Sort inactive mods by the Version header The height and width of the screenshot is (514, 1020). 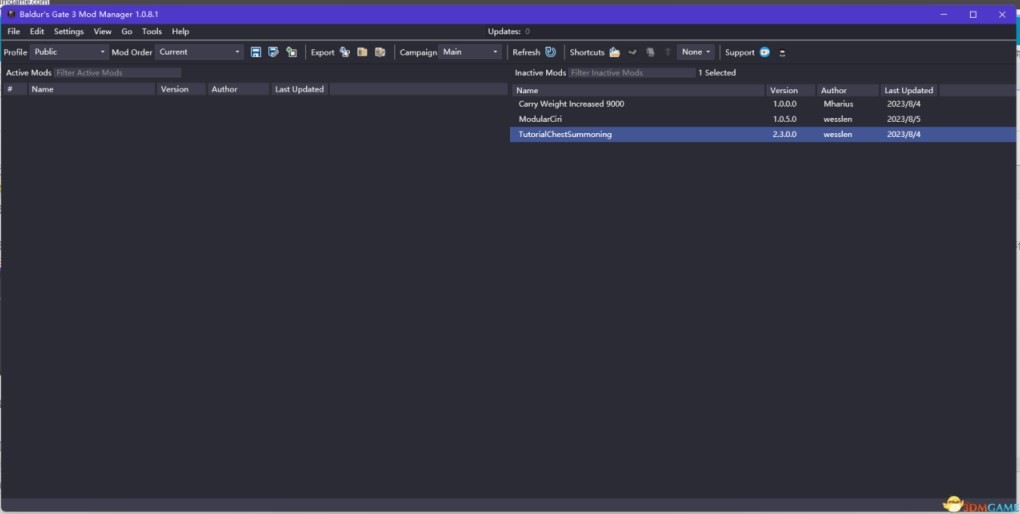pos(790,90)
